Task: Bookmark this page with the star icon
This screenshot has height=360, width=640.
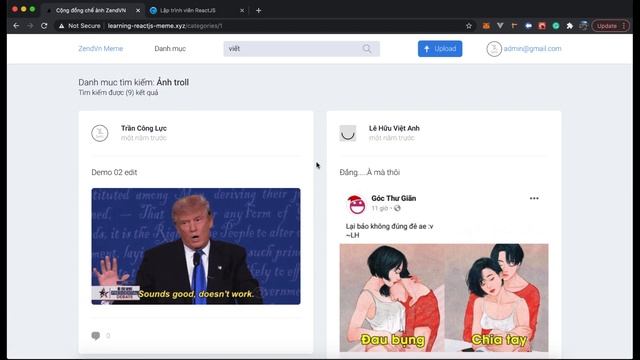Action: coord(469,26)
